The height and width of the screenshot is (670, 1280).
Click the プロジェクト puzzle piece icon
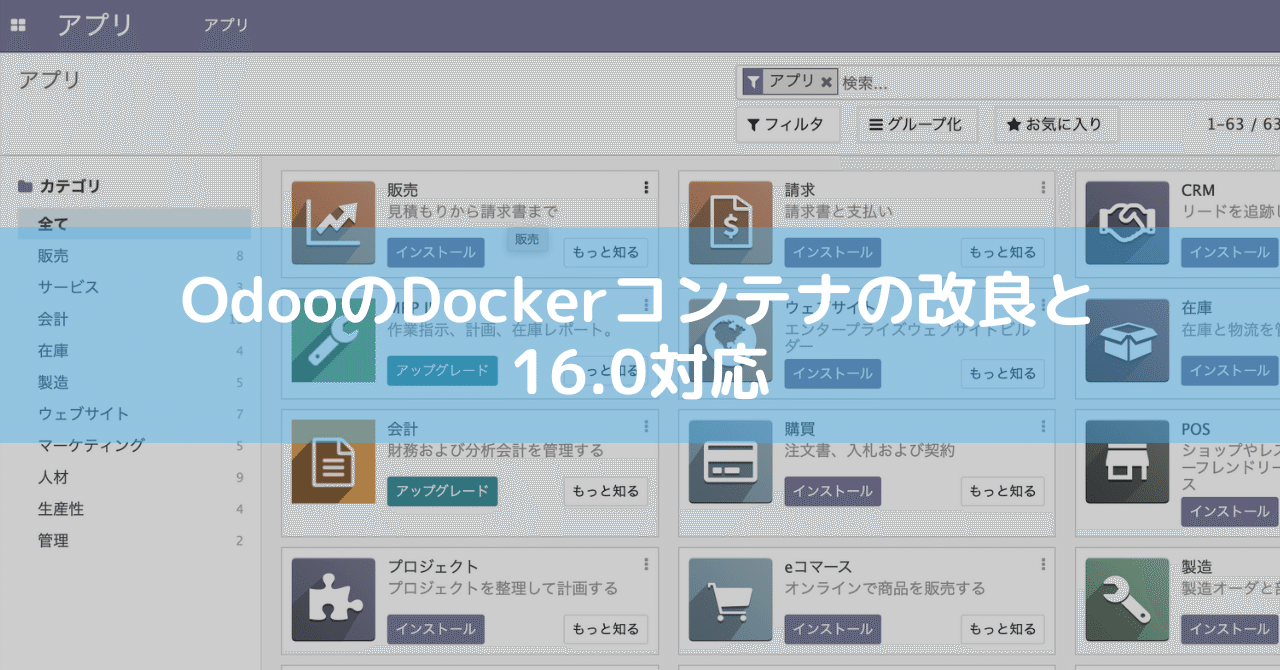pyautogui.click(x=332, y=600)
